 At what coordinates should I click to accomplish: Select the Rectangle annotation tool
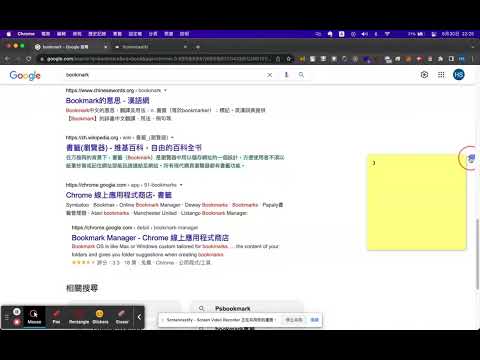[79, 317]
